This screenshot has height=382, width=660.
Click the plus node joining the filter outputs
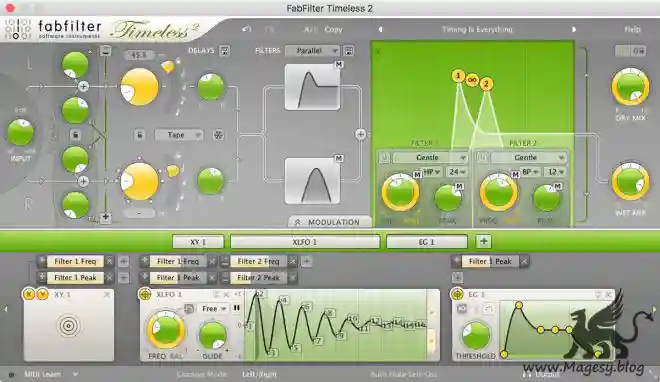(x=361, y=134)
